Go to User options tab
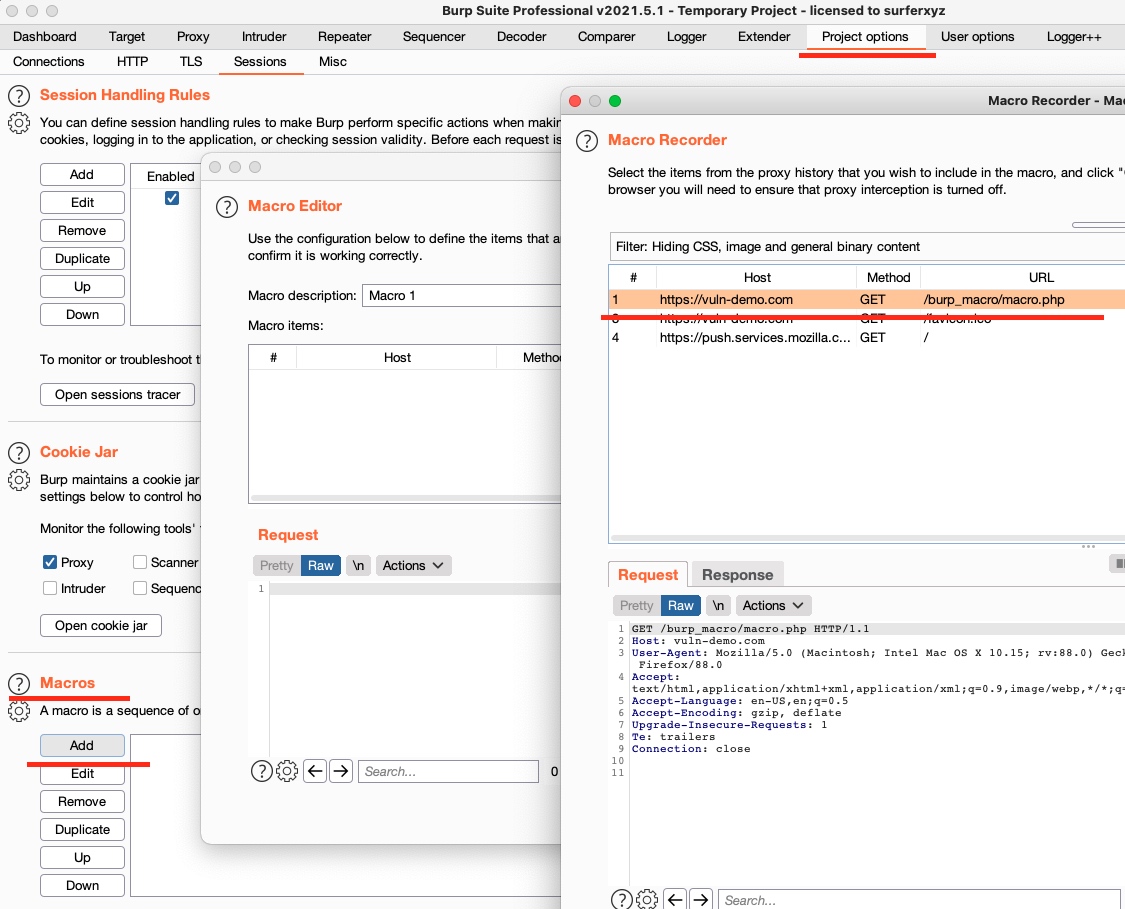Screen dimensions: 1125x909 tap(977, 37)
